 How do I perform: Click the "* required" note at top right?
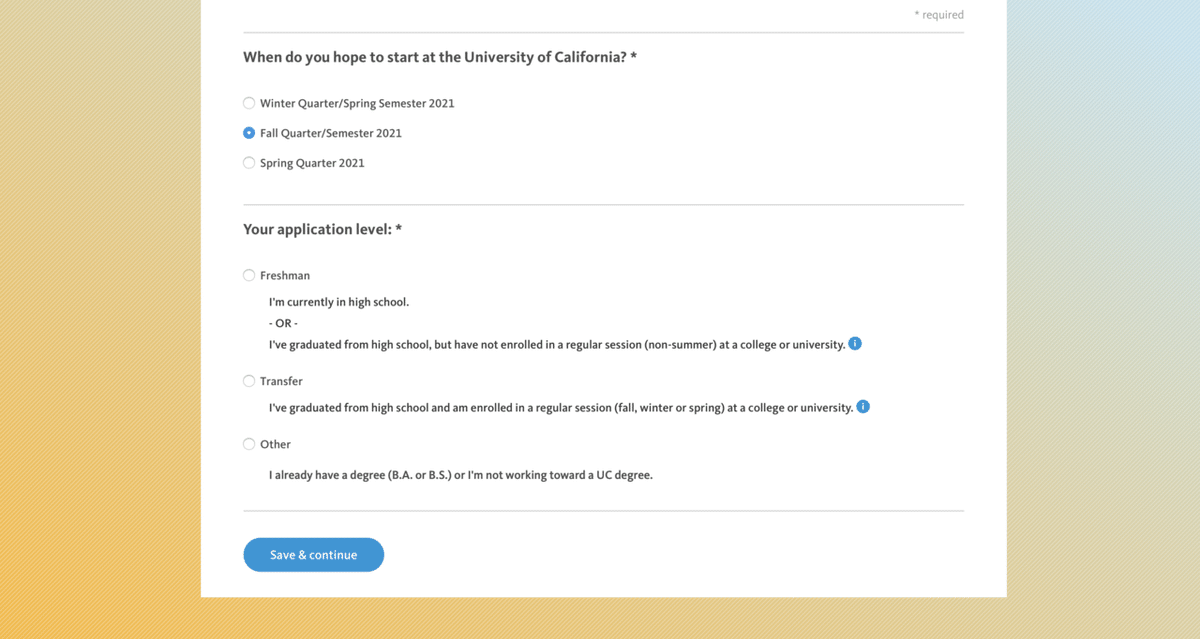point(939,15)
